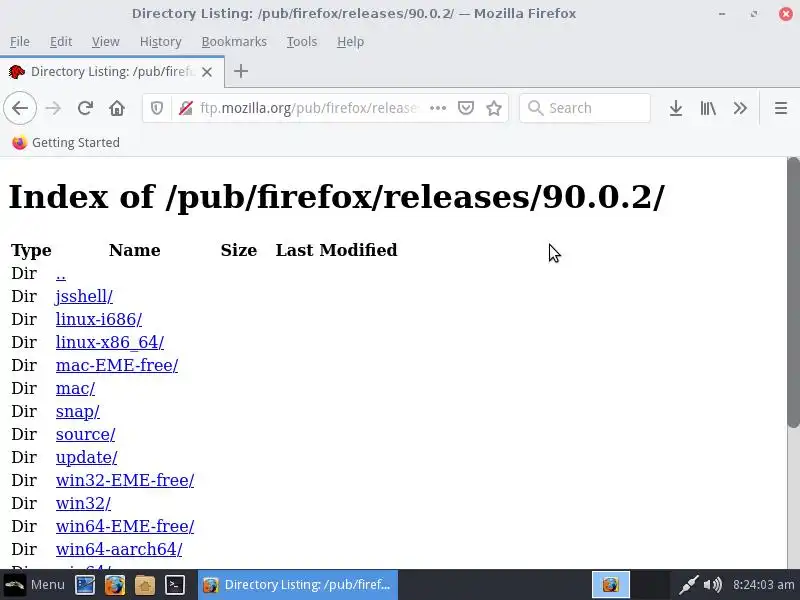This screenshot has width=800, height=600.
Task: Open the win32-EME-free/ directory
Action: [x=125, y=480]
